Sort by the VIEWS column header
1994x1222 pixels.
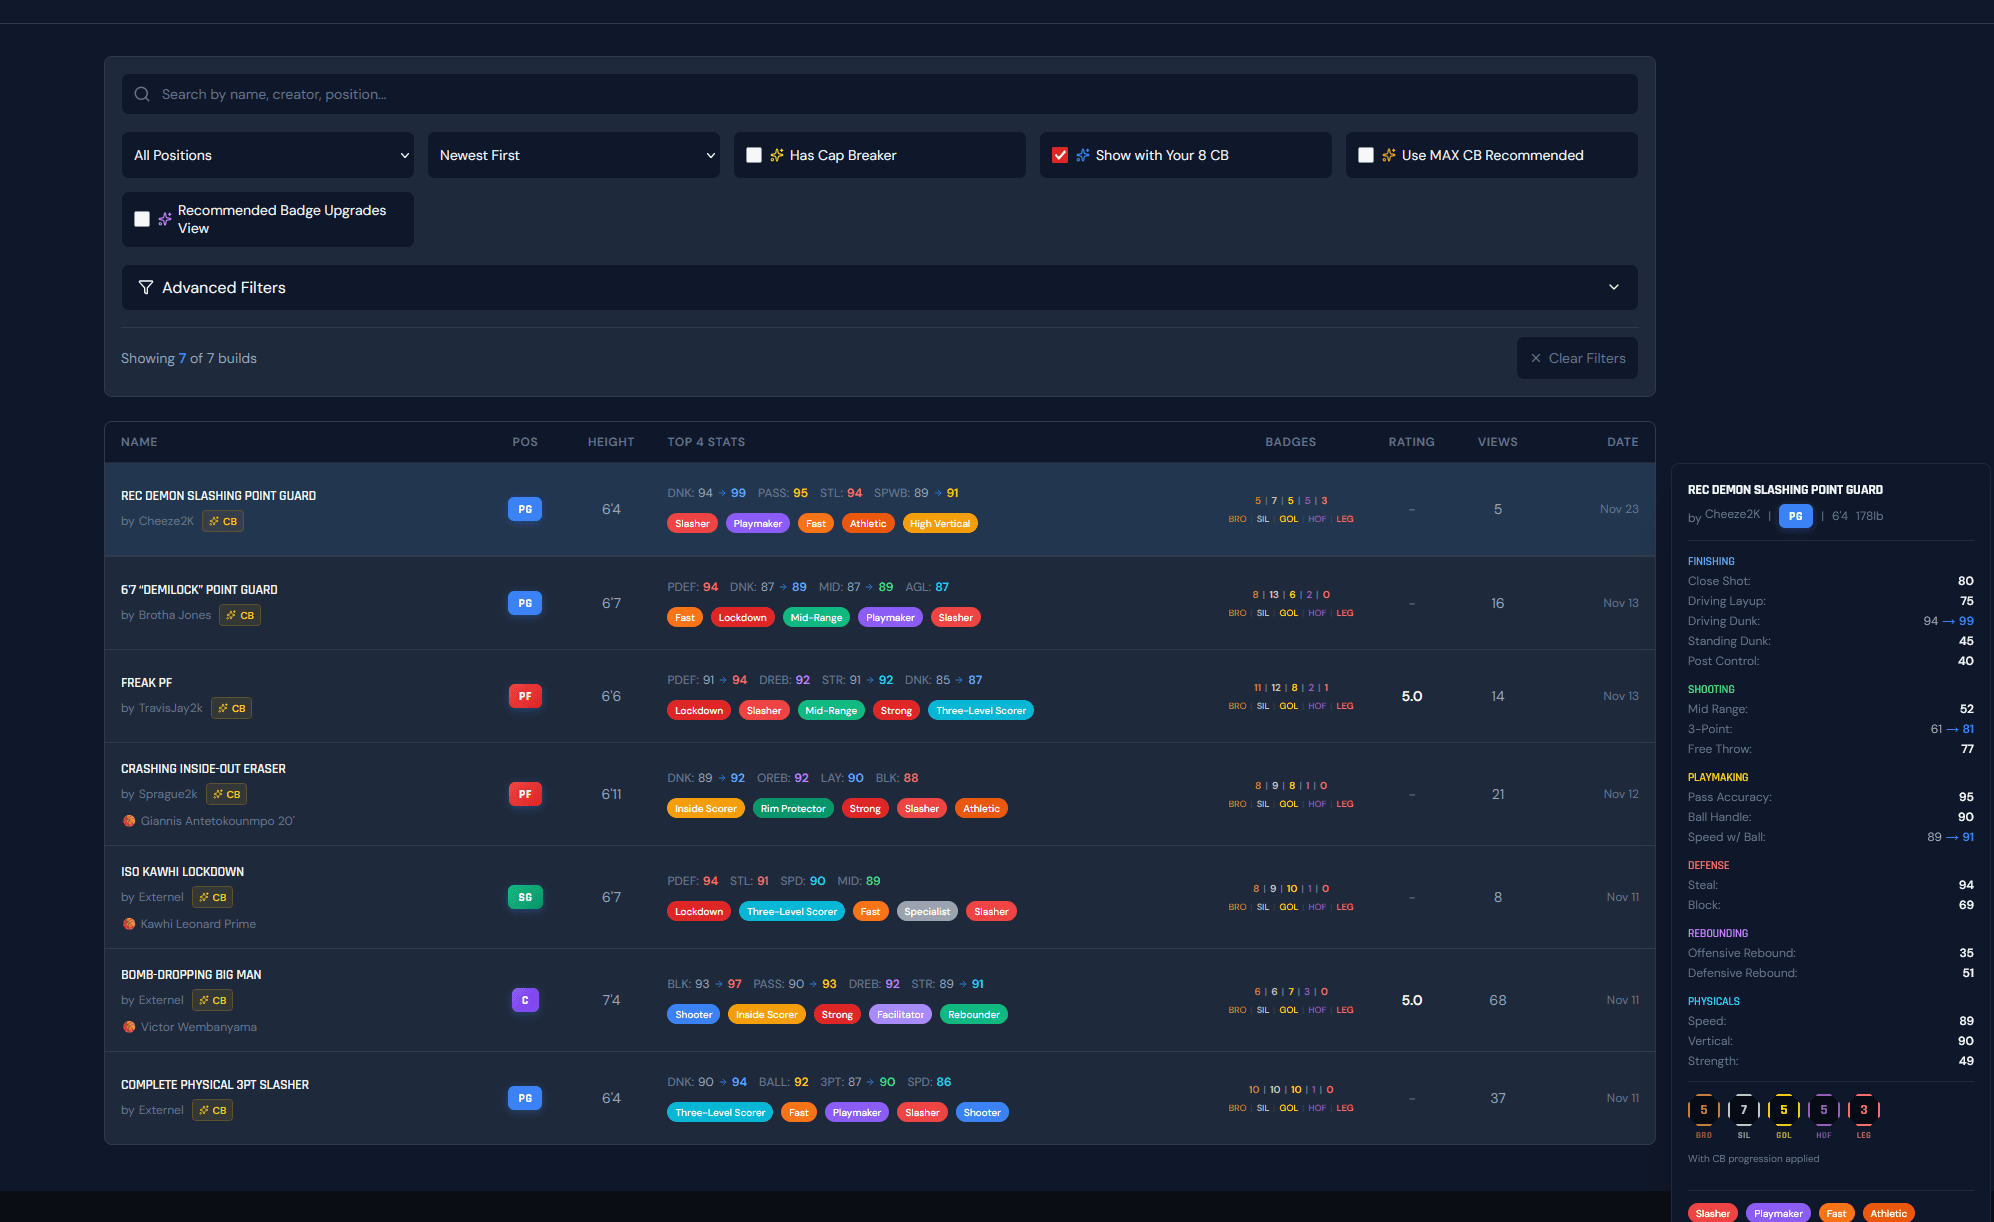[1497, 442]
